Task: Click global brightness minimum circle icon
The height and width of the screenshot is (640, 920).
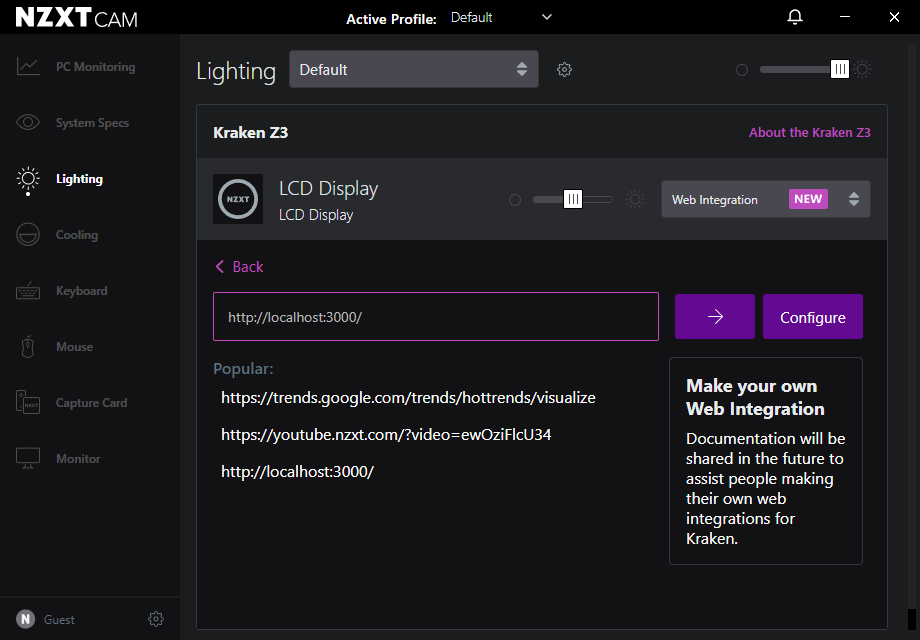Action: (x=742, y=70)
